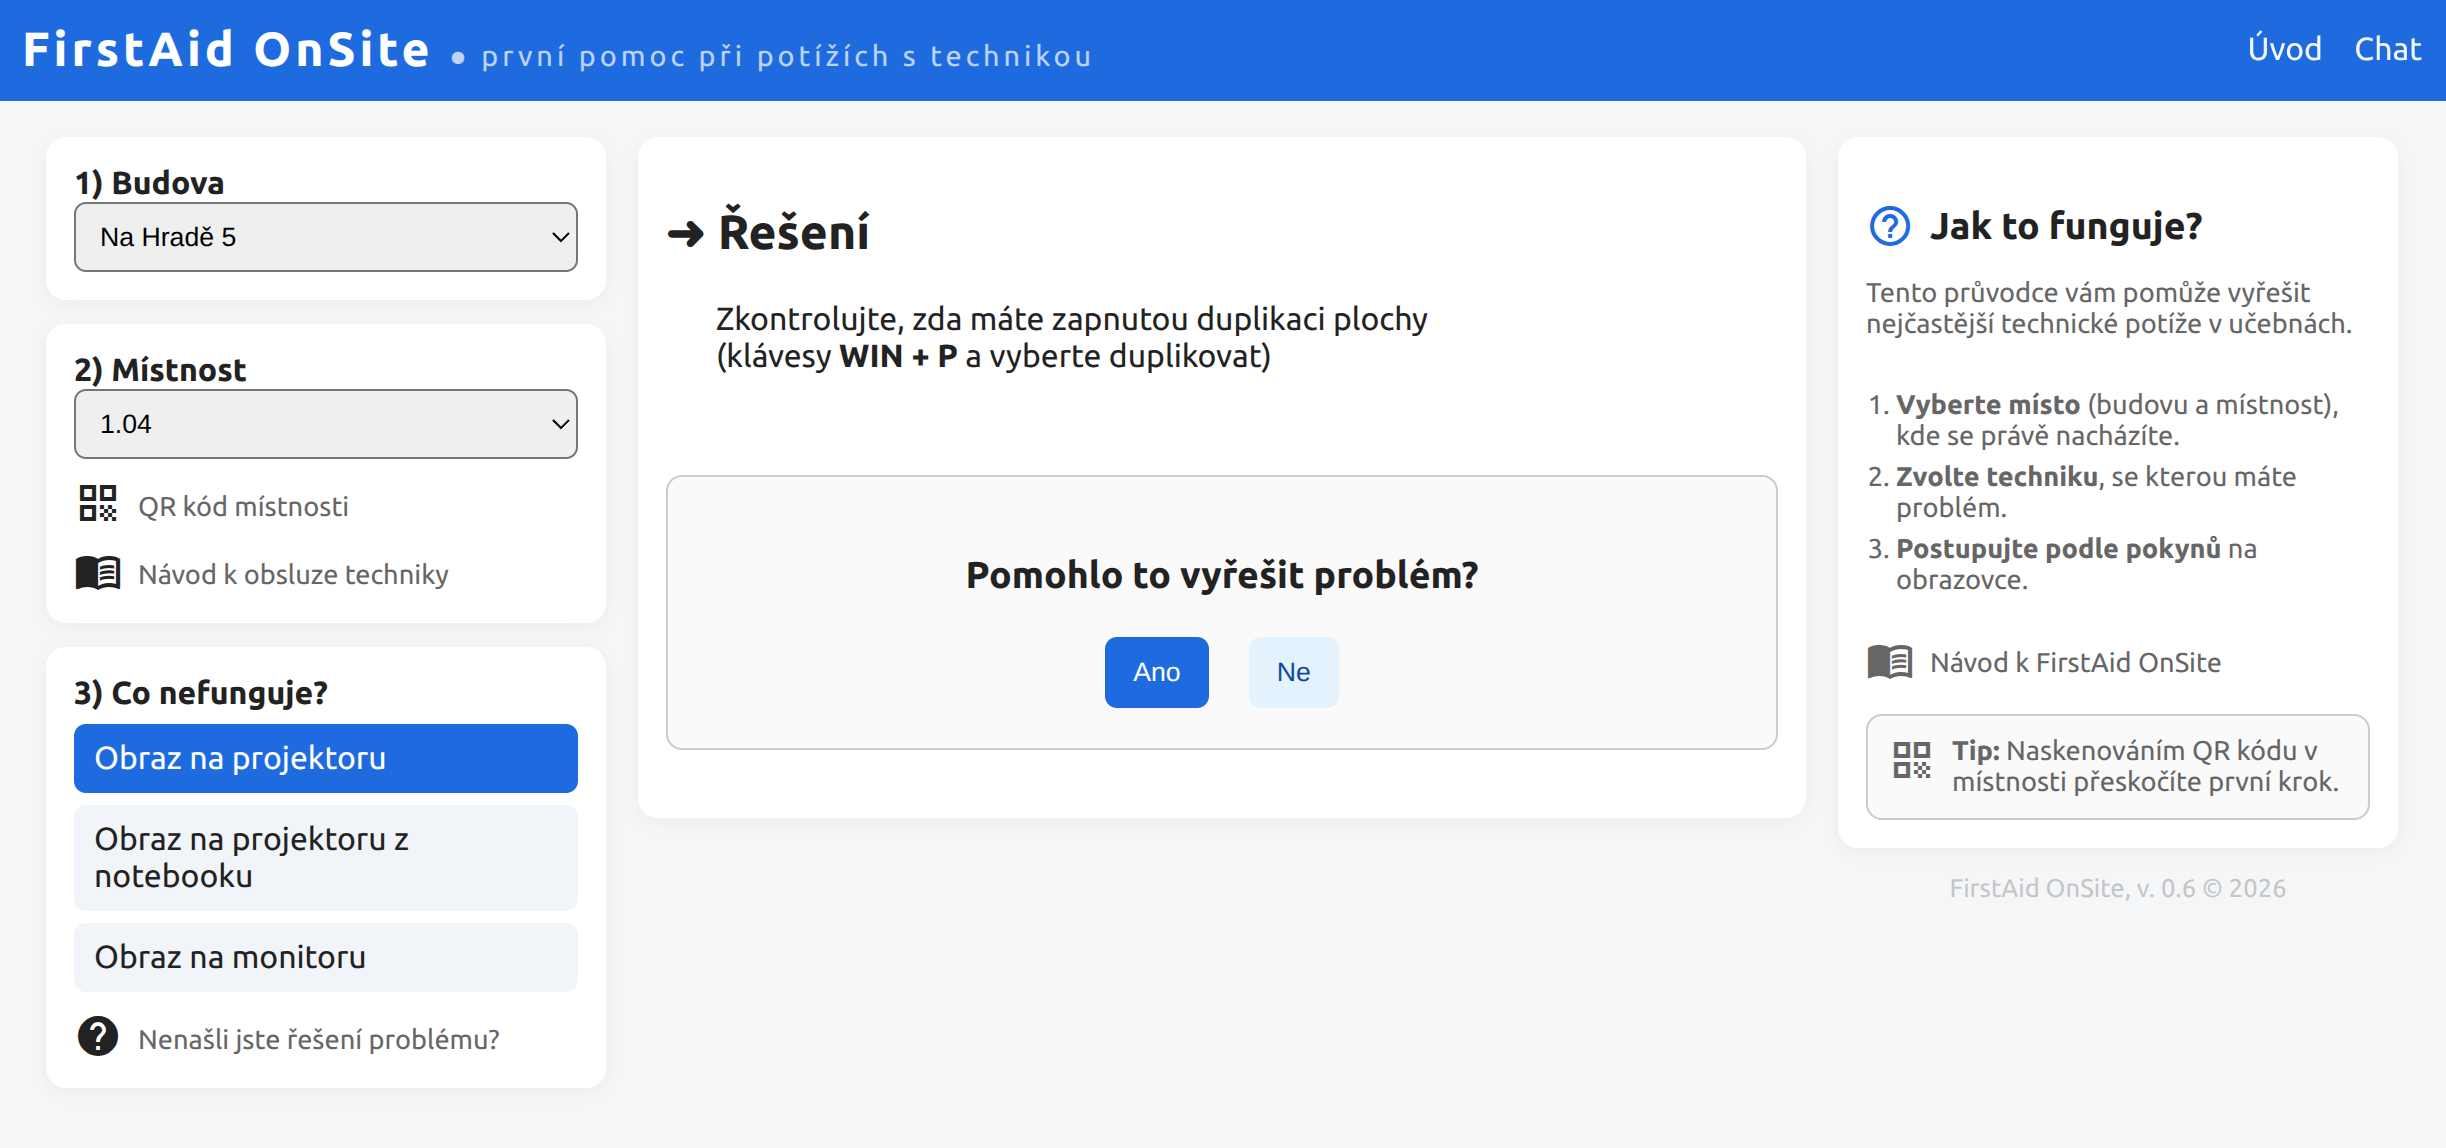Screen dimensions: 2446x1148
Task: Click Nenašli jste řešení problému link
Action: pyautogui.click(x=319, y=1040)
